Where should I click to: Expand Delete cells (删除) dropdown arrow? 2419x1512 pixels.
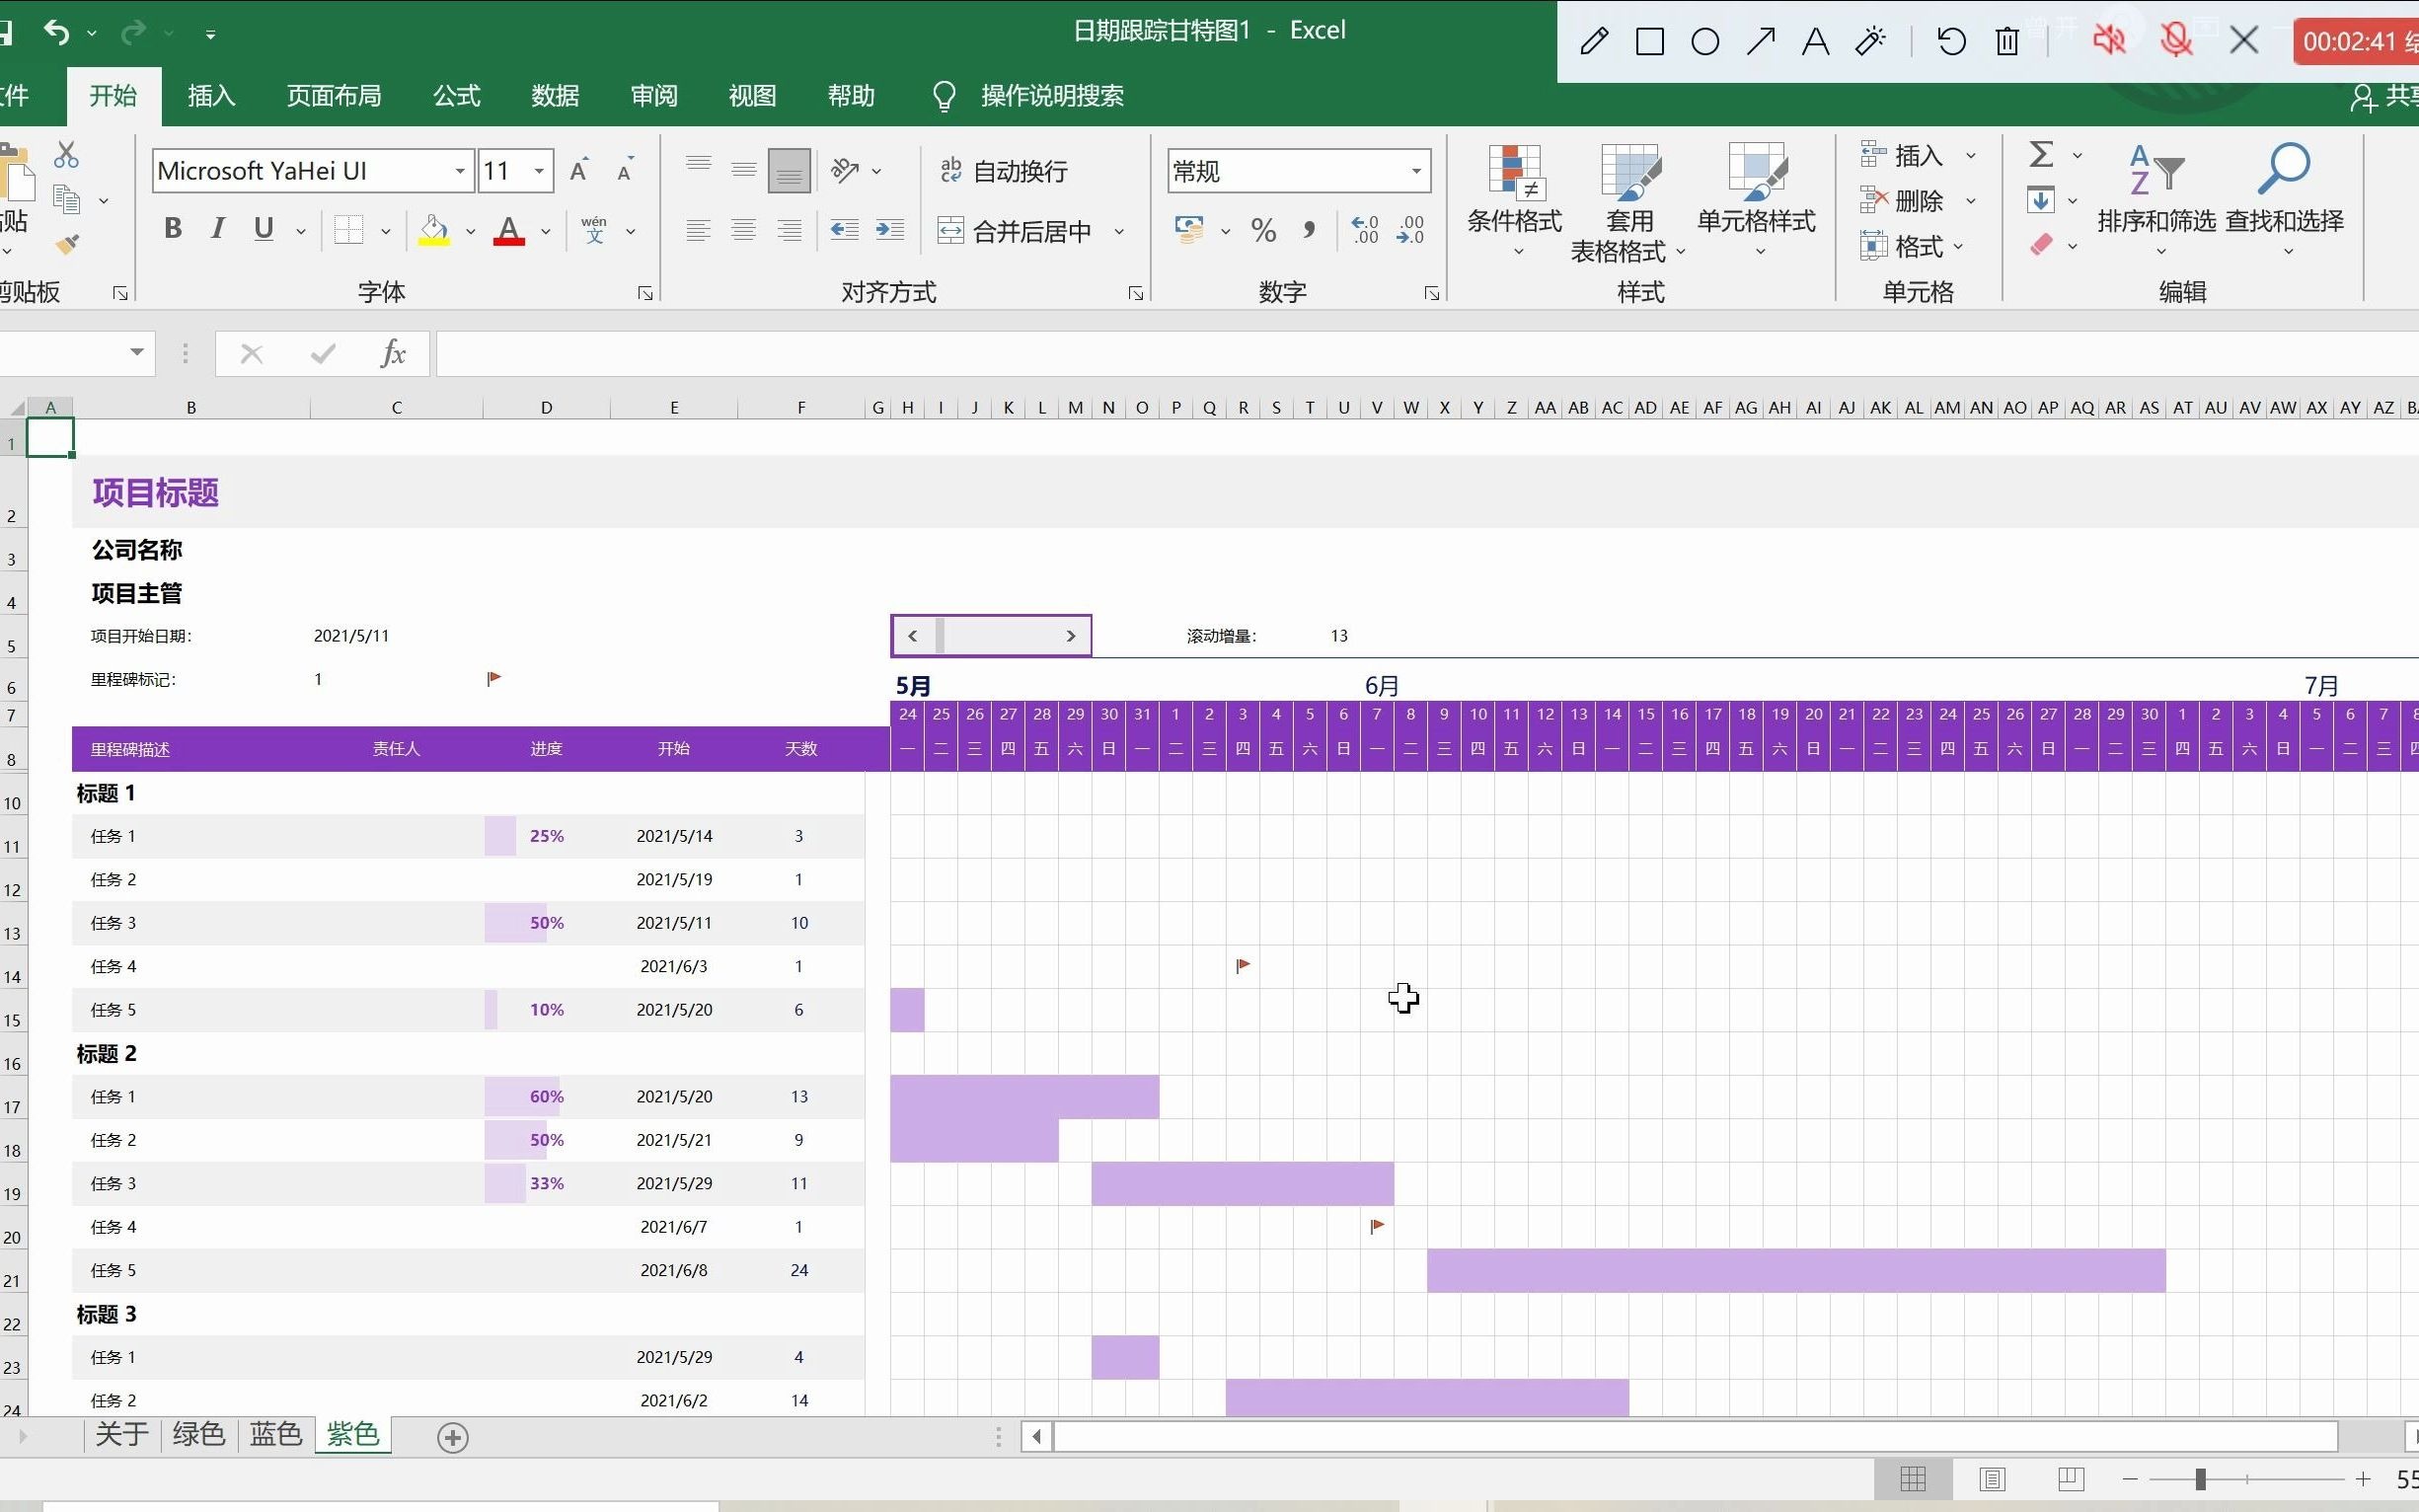1970,201
